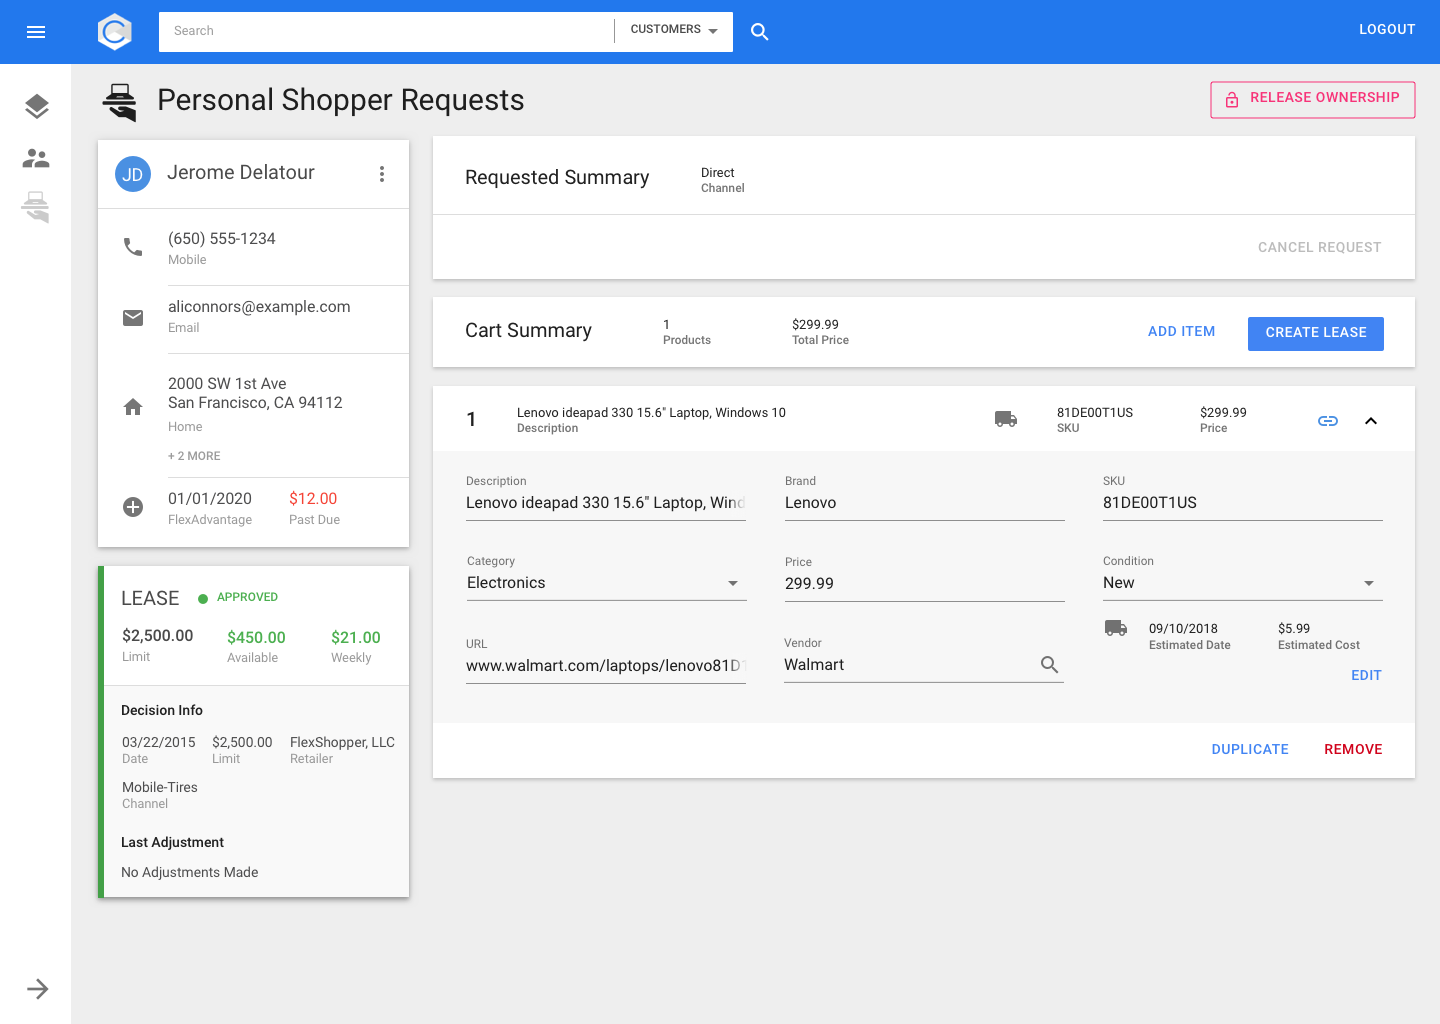1440x1024 pixels.
Task: Expand the sidebar with the arrow icon
Action: 37,989
